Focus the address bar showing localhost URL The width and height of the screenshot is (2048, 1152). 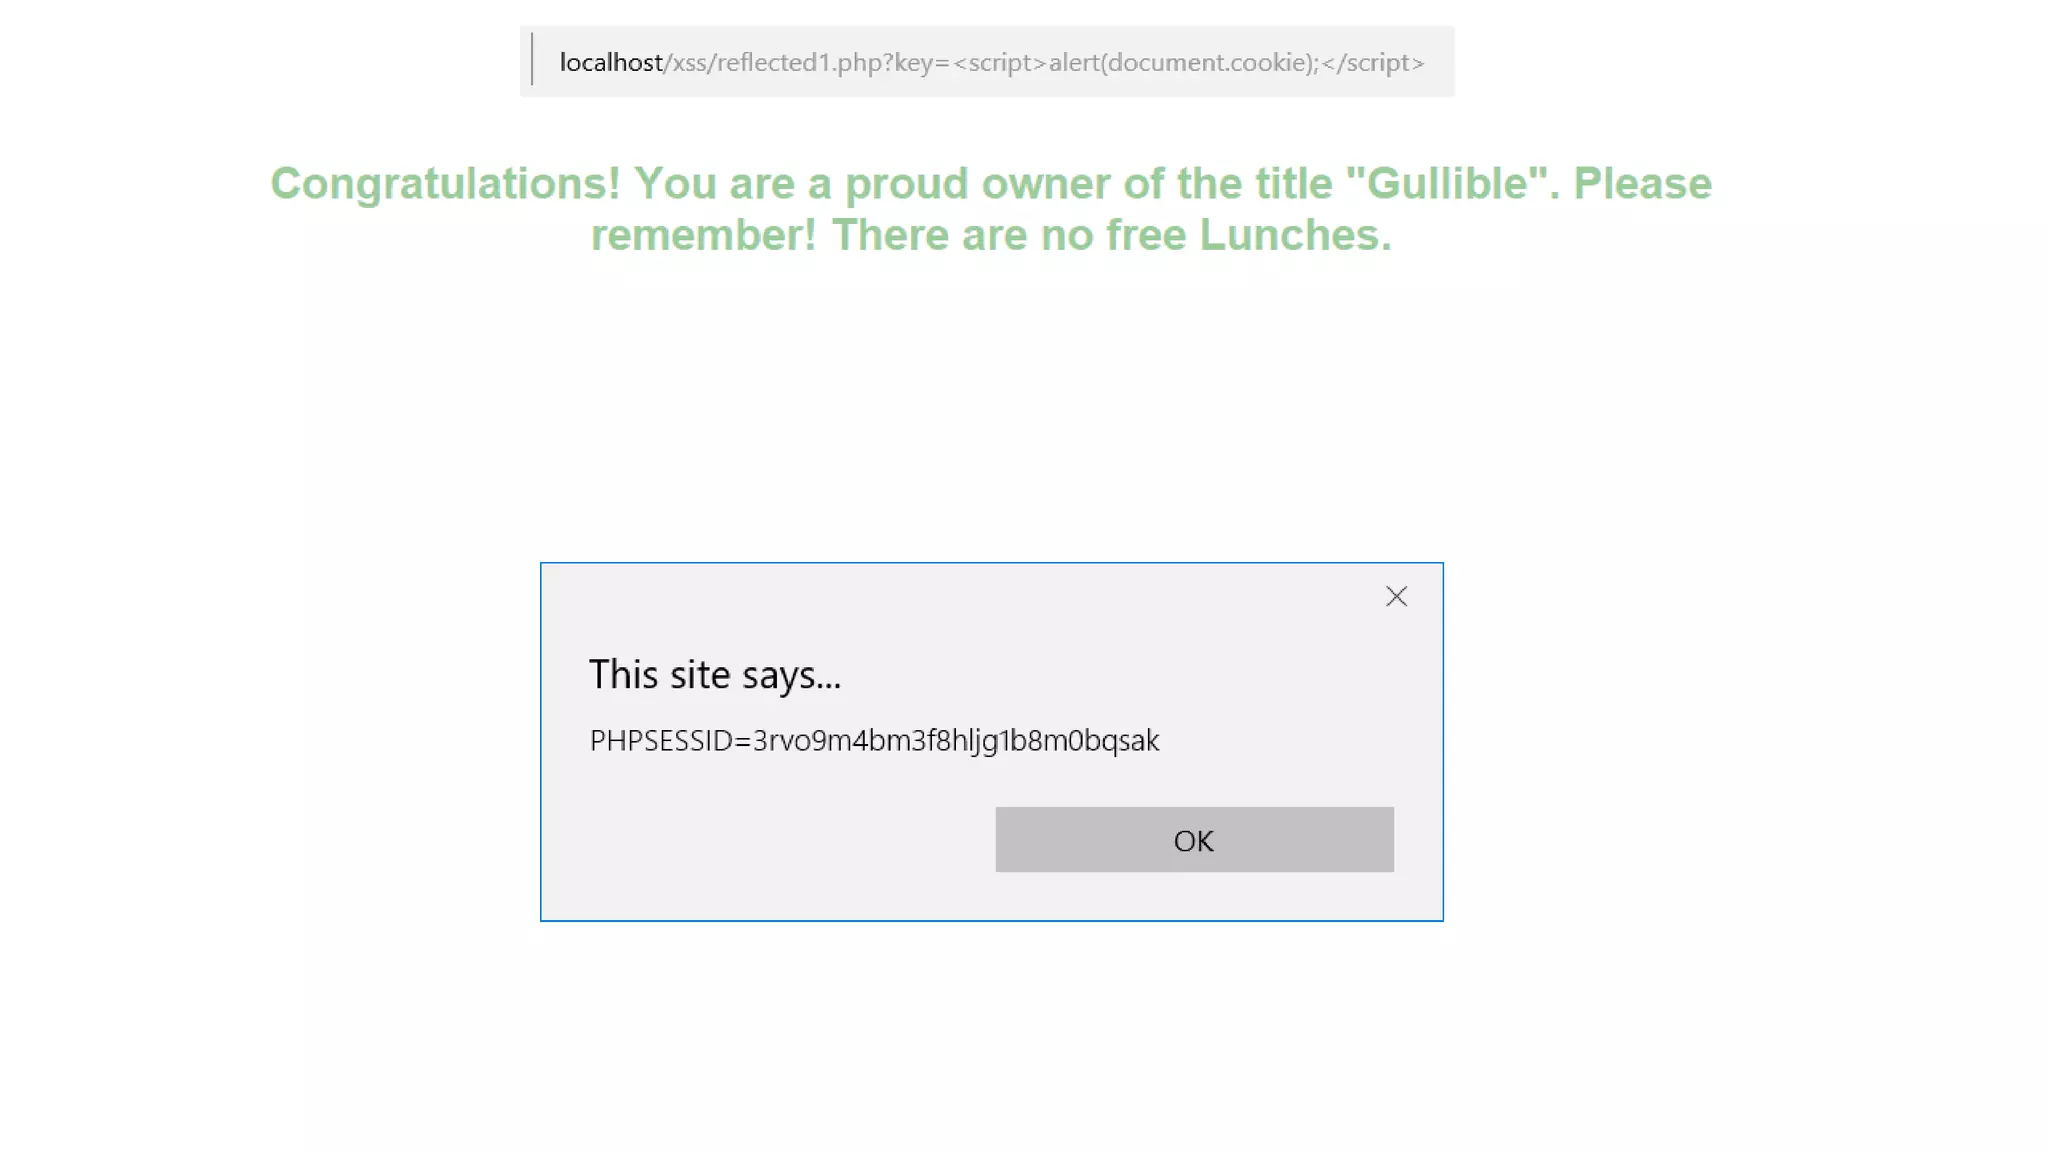pos(987,62)
